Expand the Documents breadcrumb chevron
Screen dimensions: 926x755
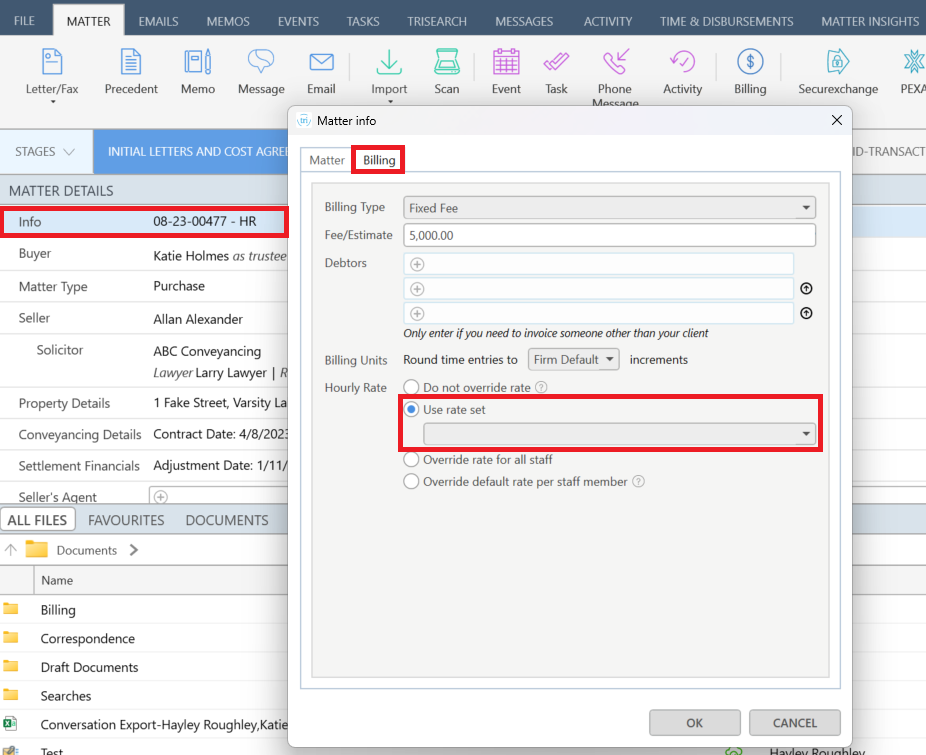(x=134, y=550)
